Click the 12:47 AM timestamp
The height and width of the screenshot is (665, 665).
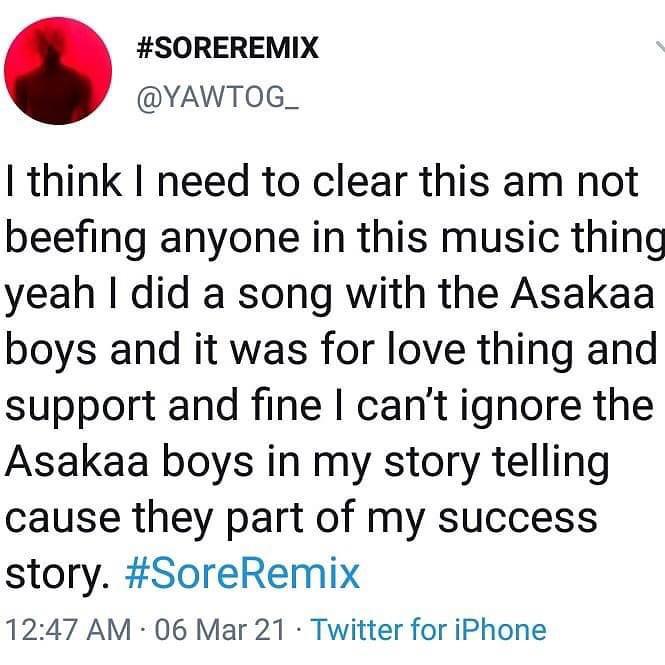coord(69,630)
